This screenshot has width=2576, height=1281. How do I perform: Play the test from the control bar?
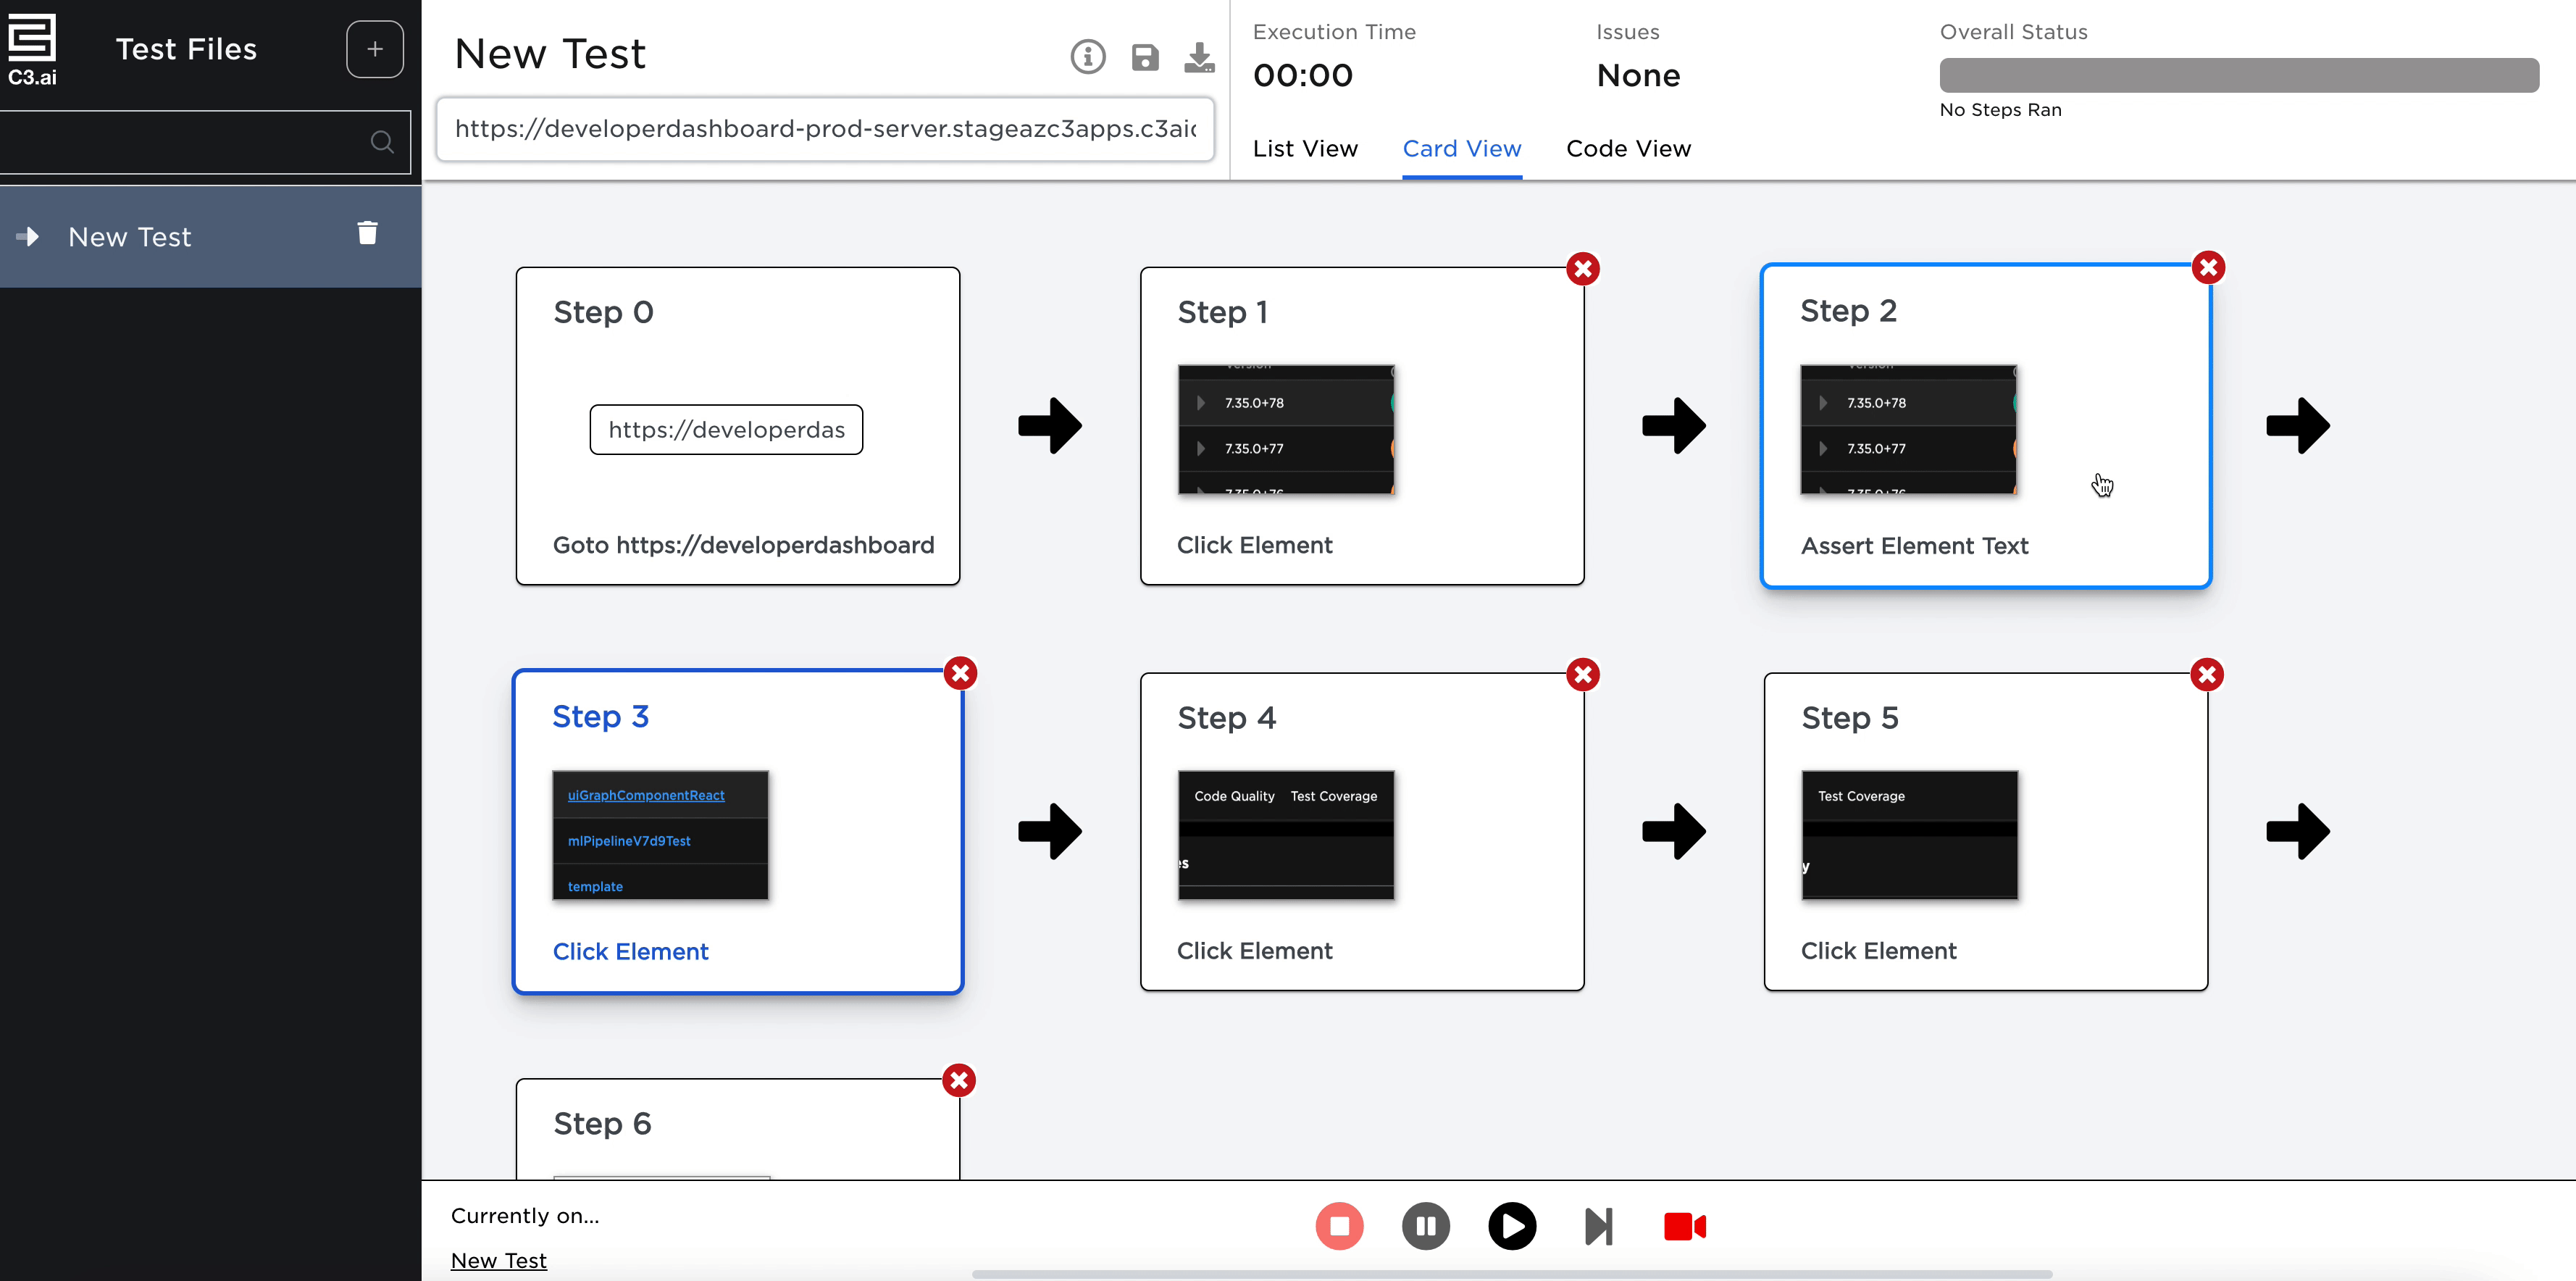click(x=1512, y=1226)
